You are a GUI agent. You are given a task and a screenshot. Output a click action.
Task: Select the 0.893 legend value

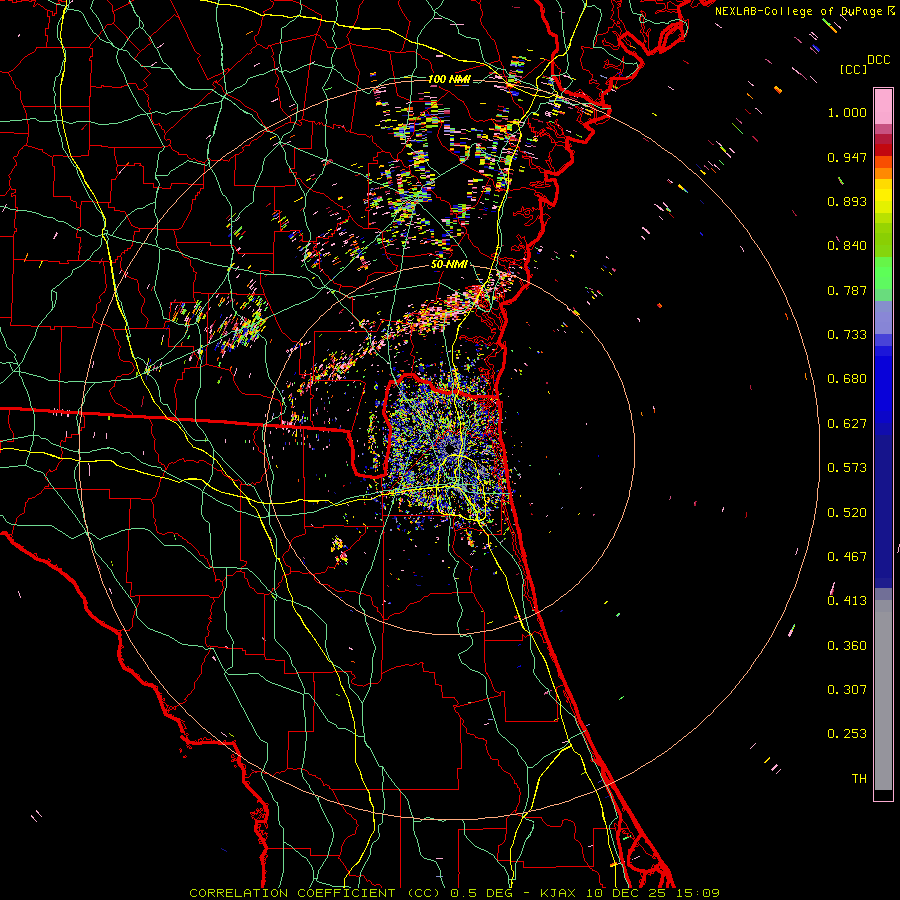coord(847,201)
